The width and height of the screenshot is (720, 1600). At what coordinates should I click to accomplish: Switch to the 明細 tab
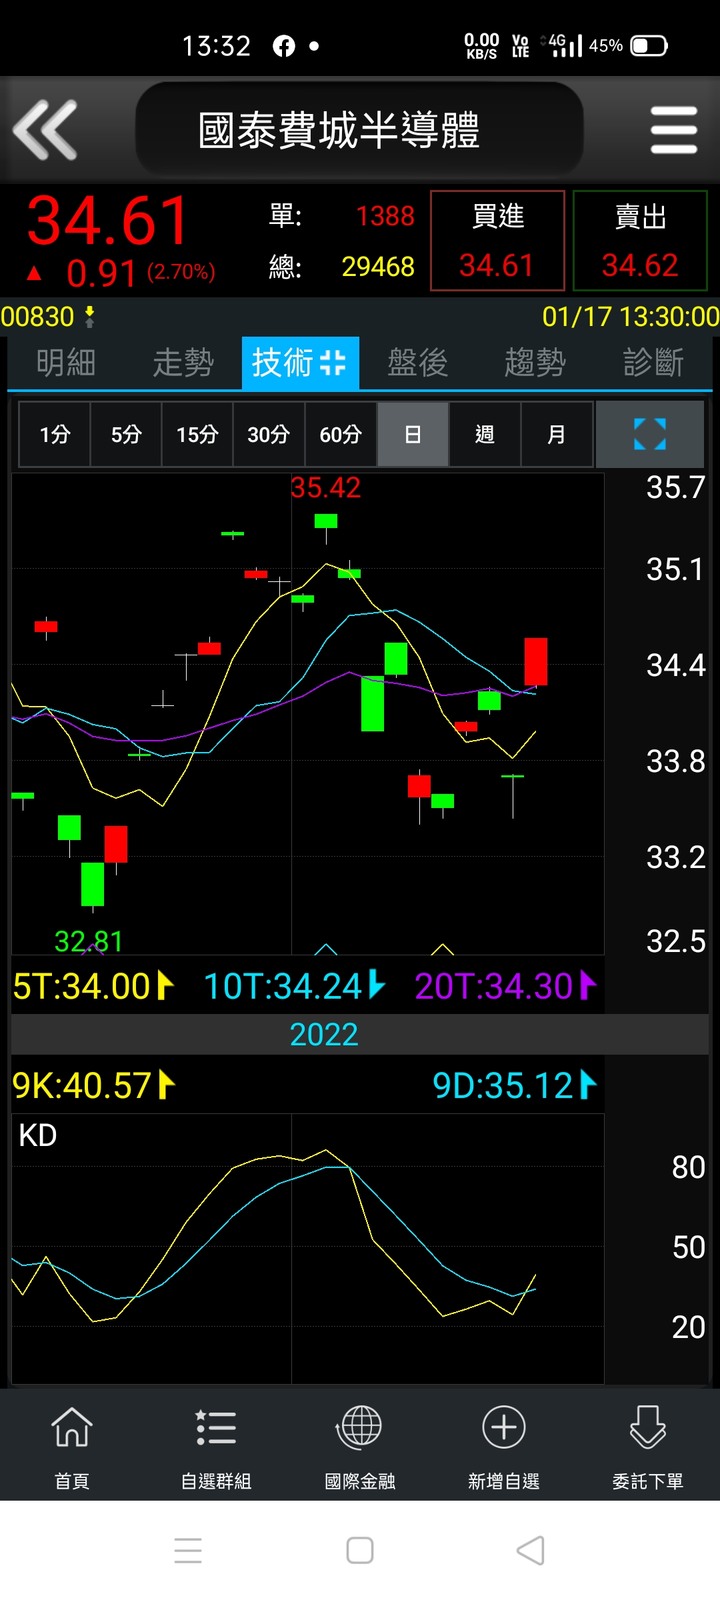[x=66, y=362]
